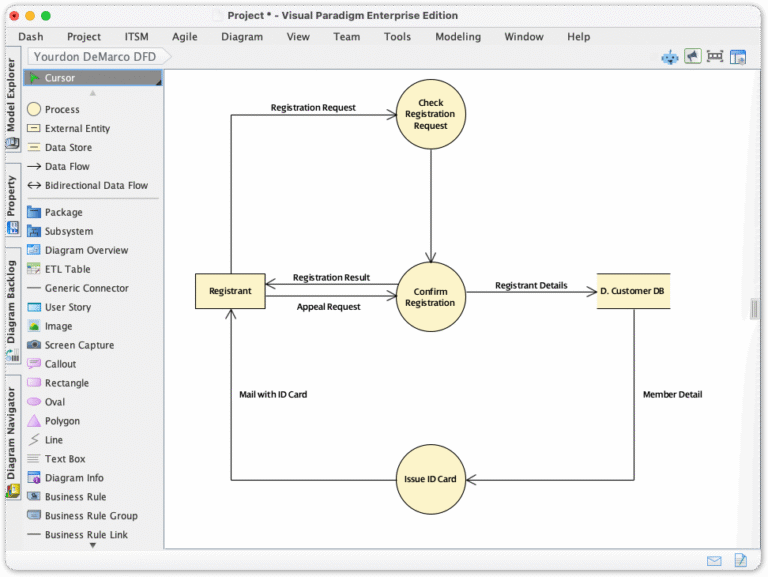Click the Mail with ID Card label
The width and height of the screenshot is (768, 577).
click(273, 394)
